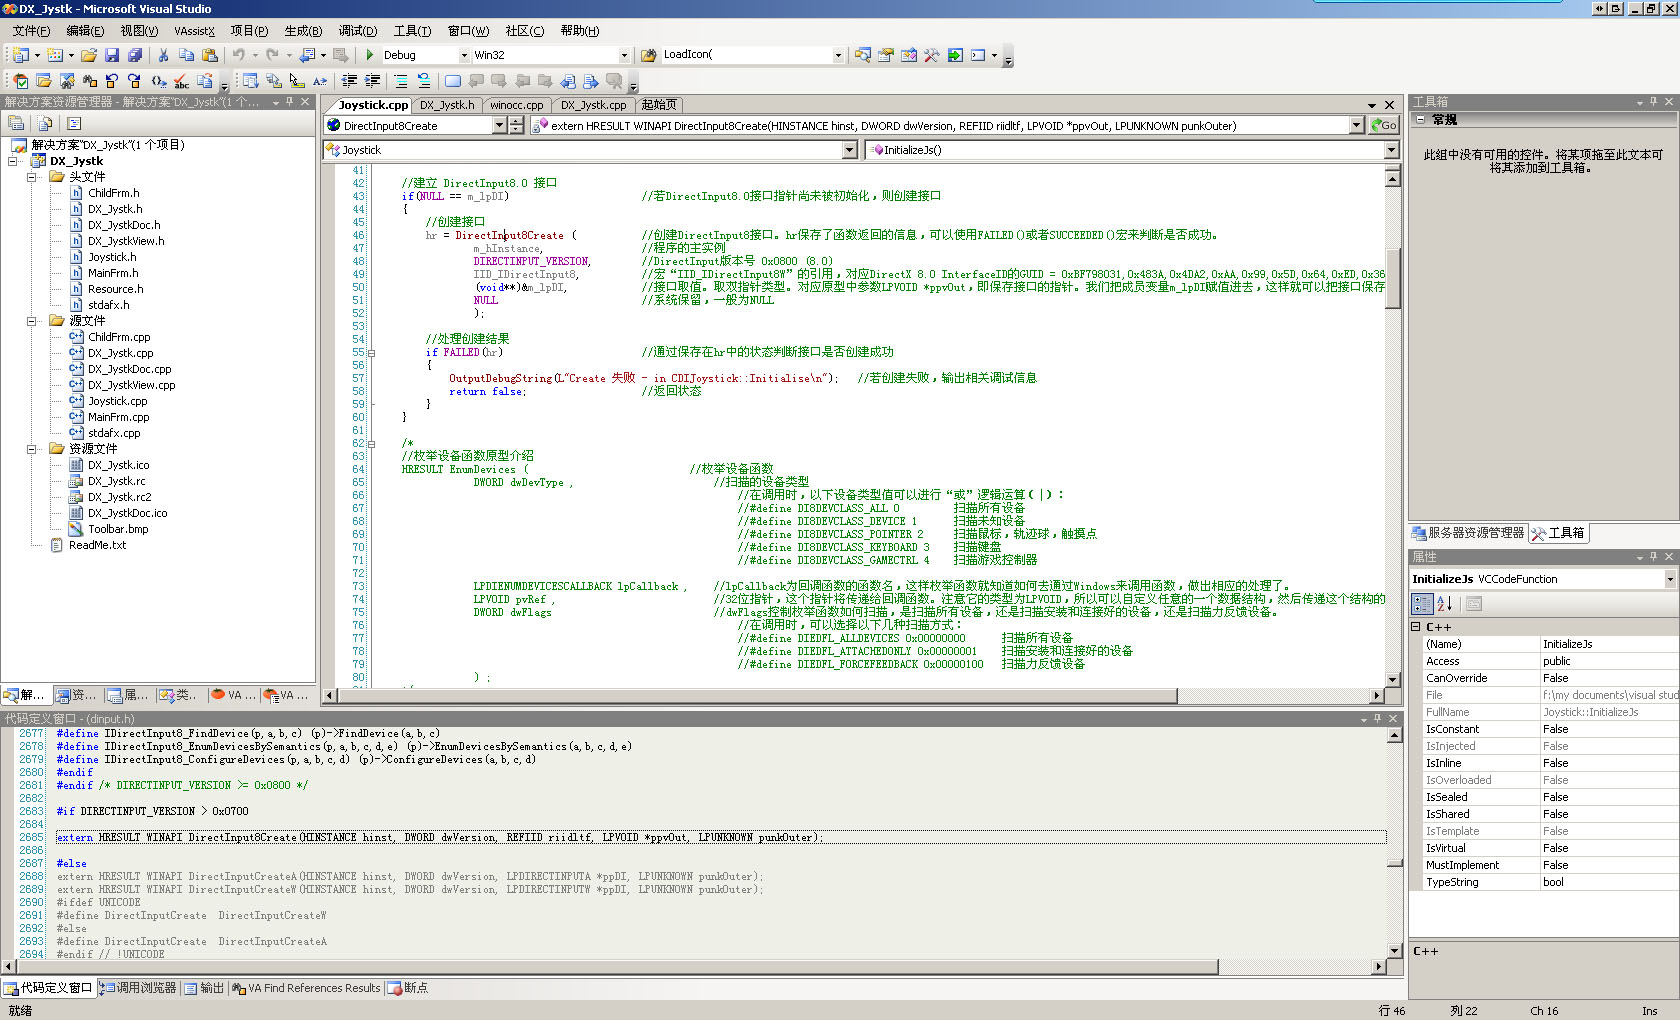Open the Win32 platform dropdown
The height and width of the screenshot is (1020, 1680).
click(x=624, y=55)
